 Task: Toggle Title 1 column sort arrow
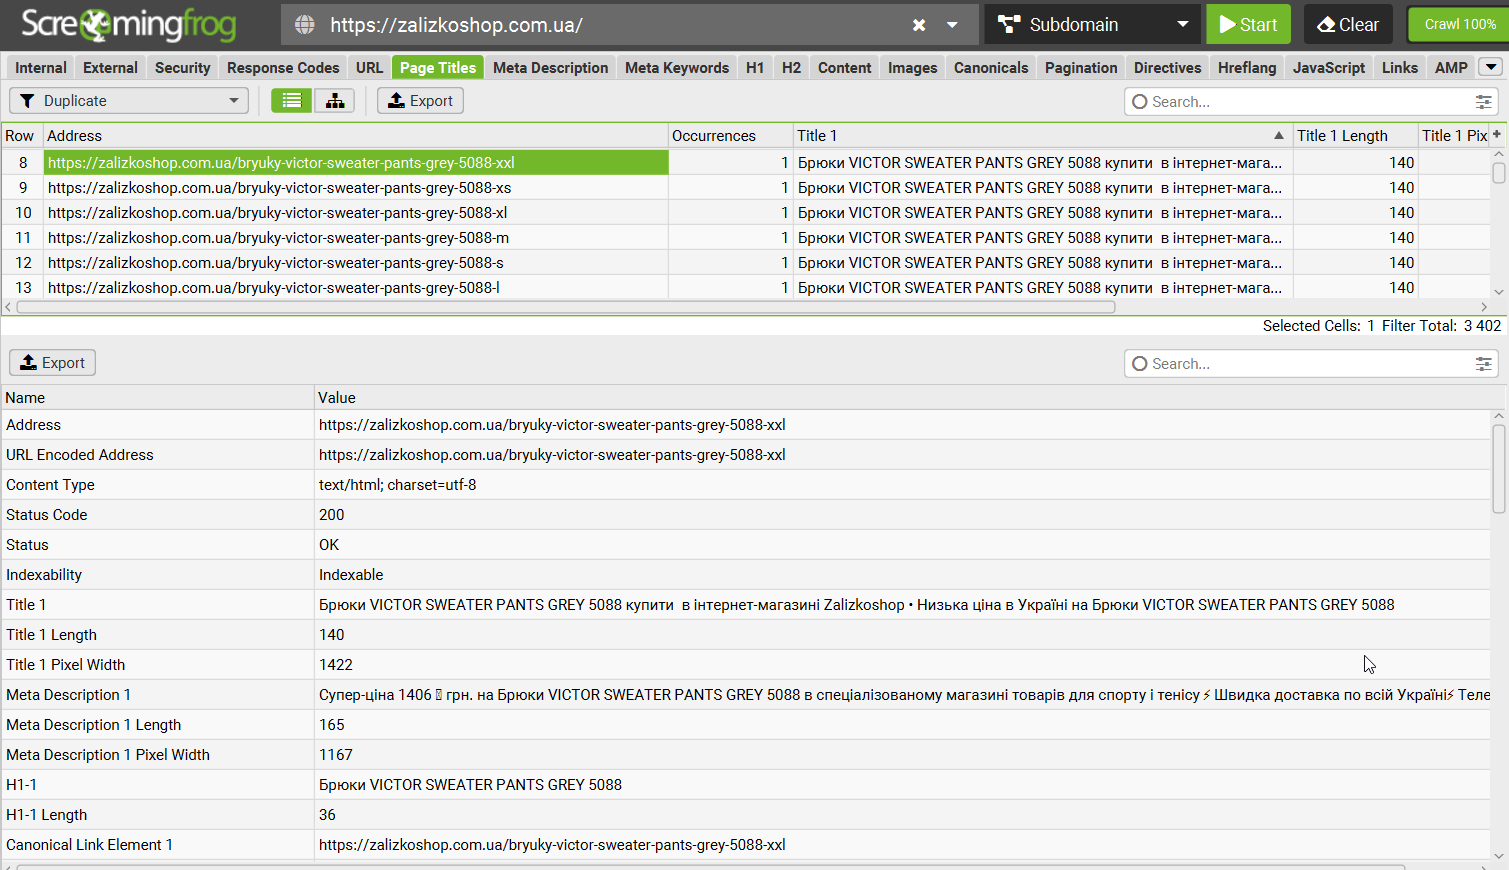(x=1279, y=135)
